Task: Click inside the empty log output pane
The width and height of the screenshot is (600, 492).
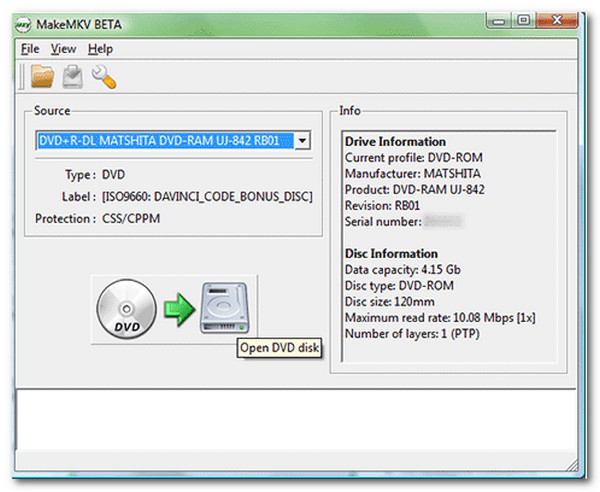Action: click(x=296, y=420)
